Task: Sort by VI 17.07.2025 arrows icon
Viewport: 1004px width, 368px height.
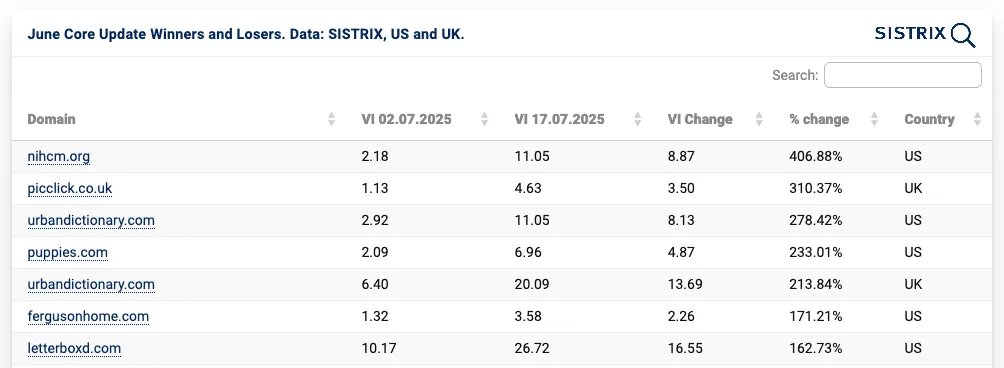Action: (638, 119)
